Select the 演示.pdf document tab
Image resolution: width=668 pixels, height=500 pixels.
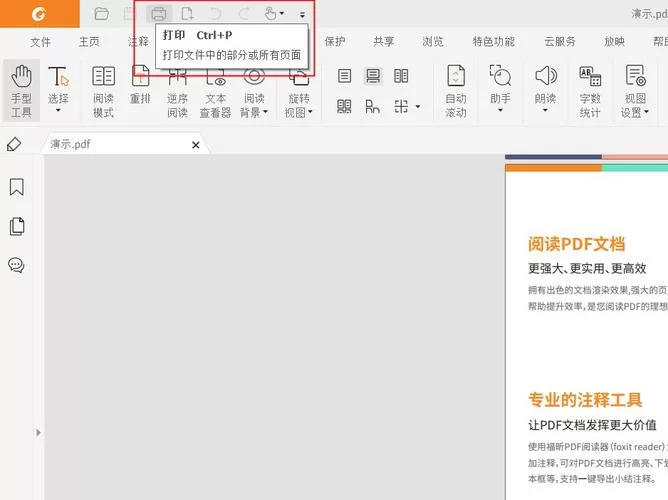[x=124, y=144]
